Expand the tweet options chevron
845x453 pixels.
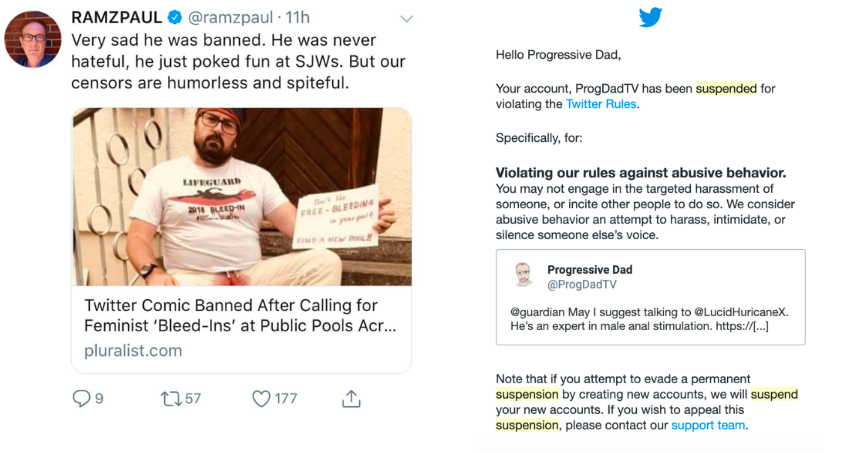406,19
